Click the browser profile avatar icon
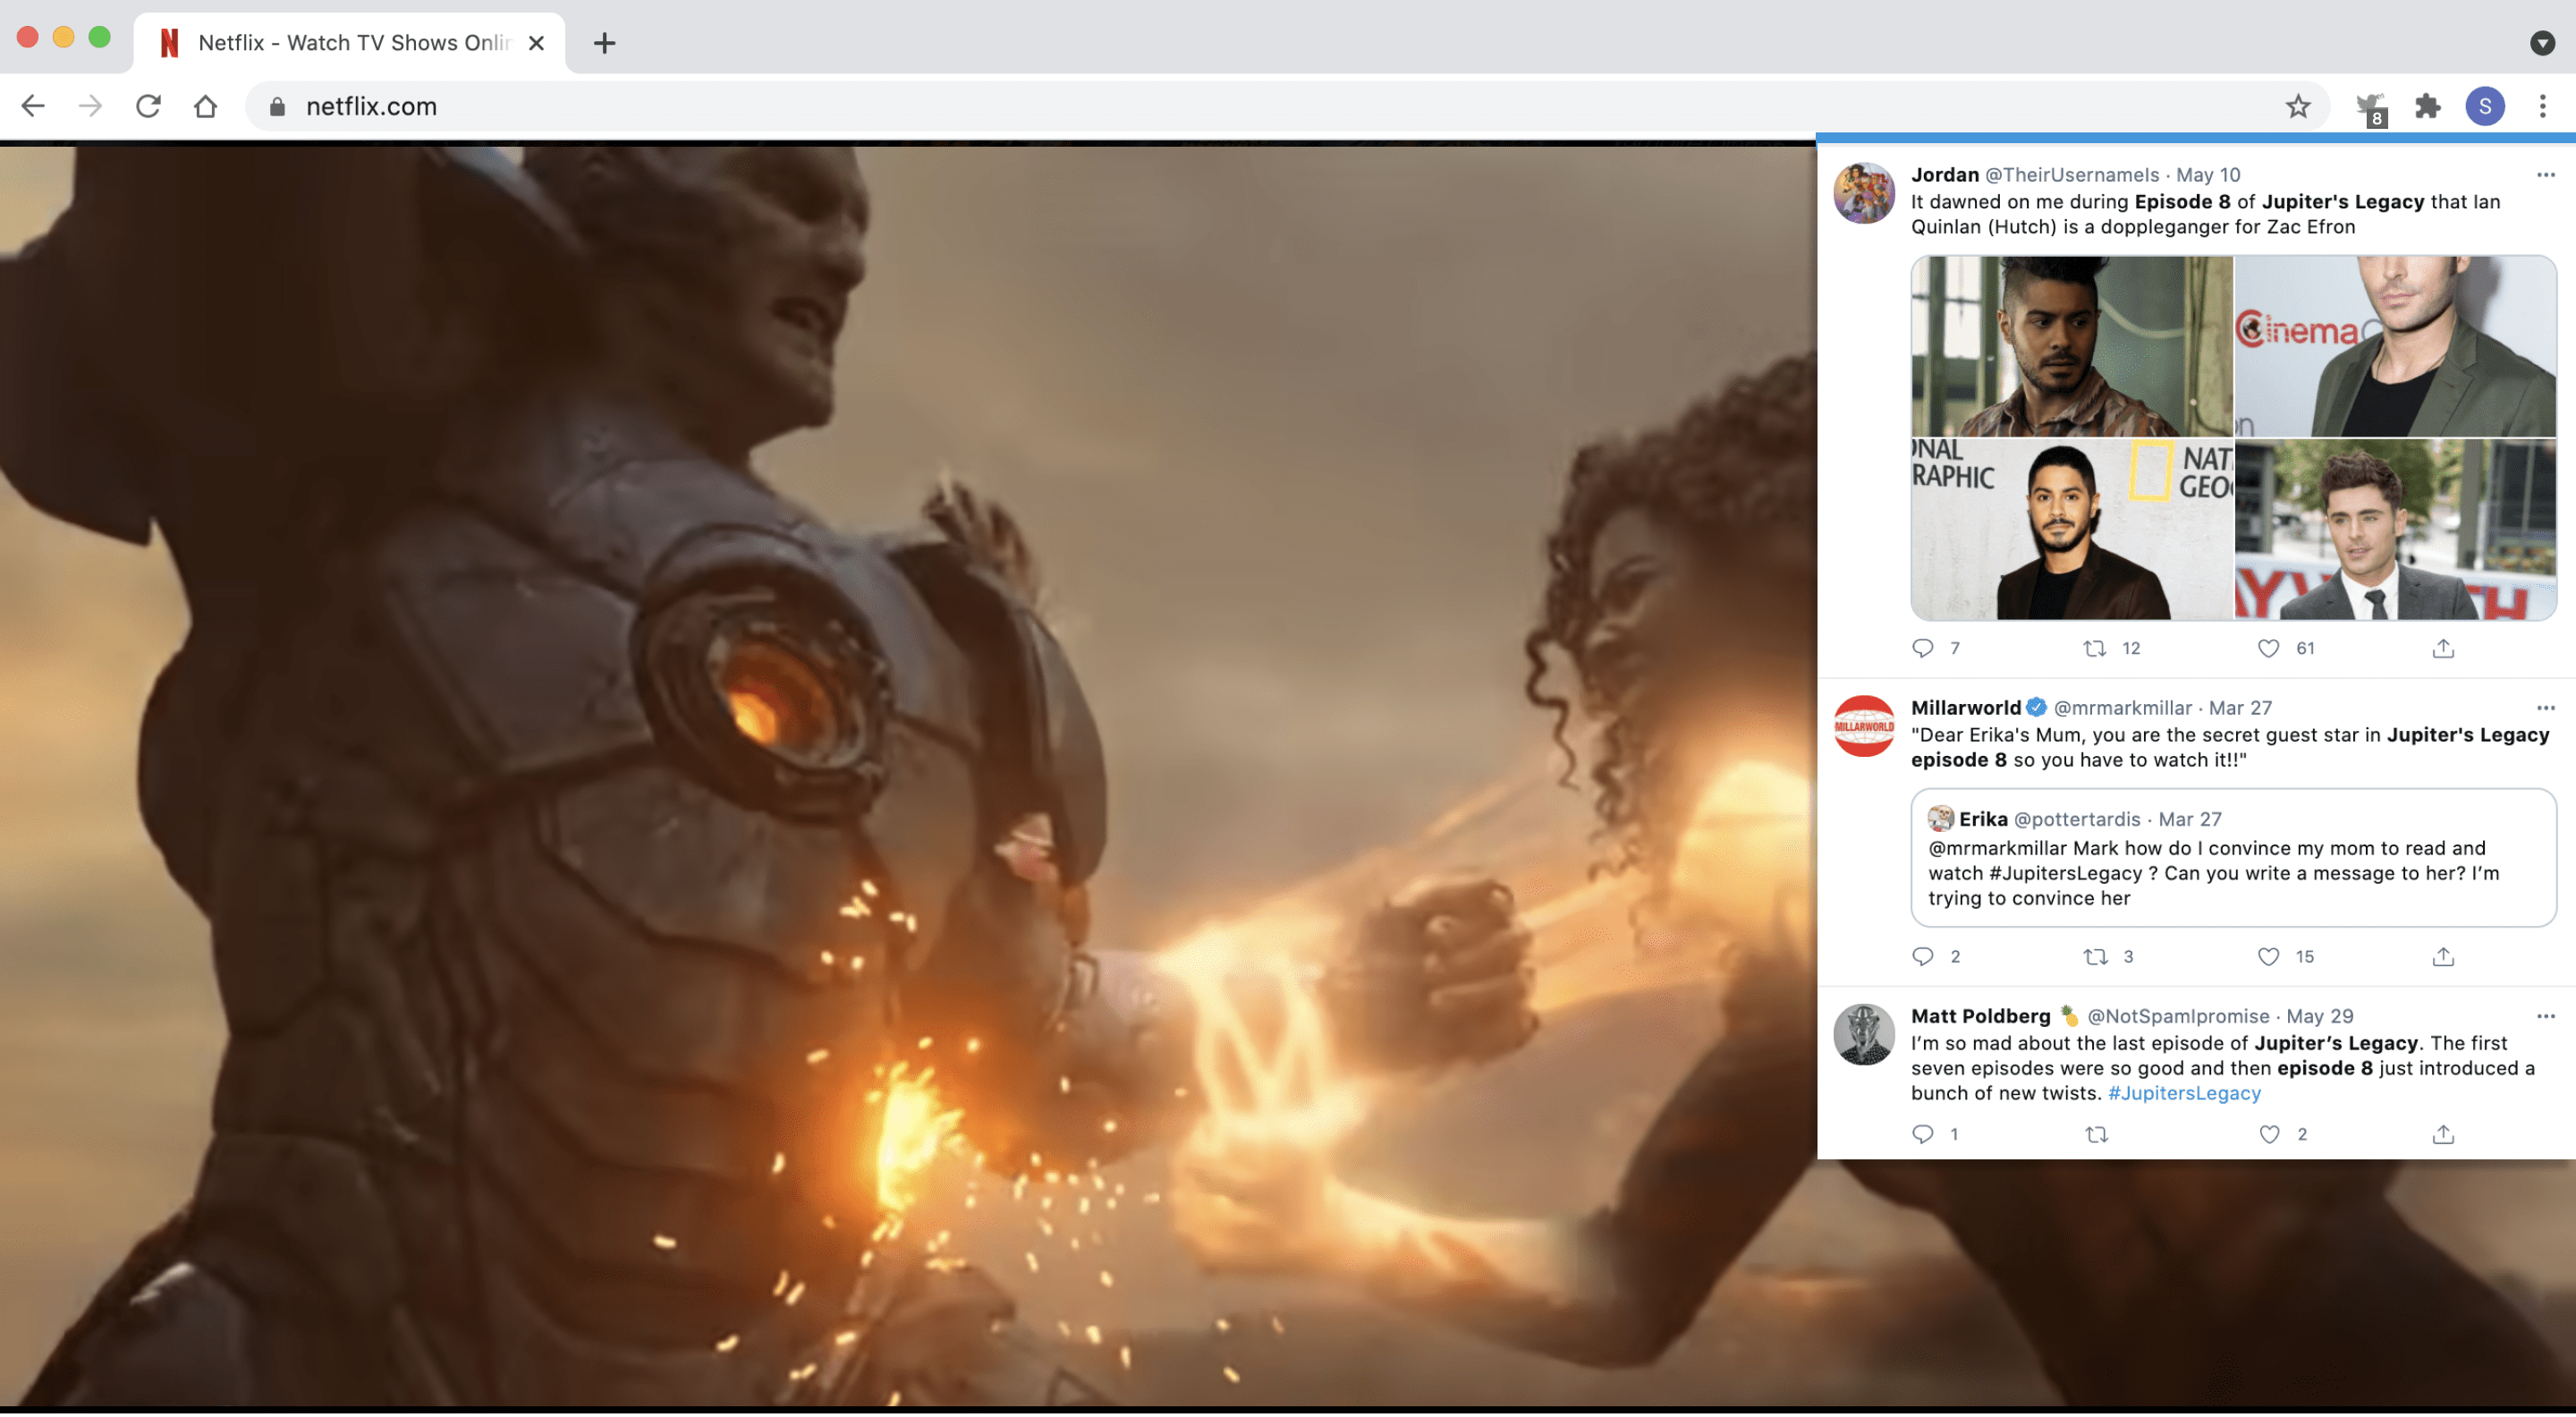Viewport: 2576px width, 1417px height. [2484, 105]
